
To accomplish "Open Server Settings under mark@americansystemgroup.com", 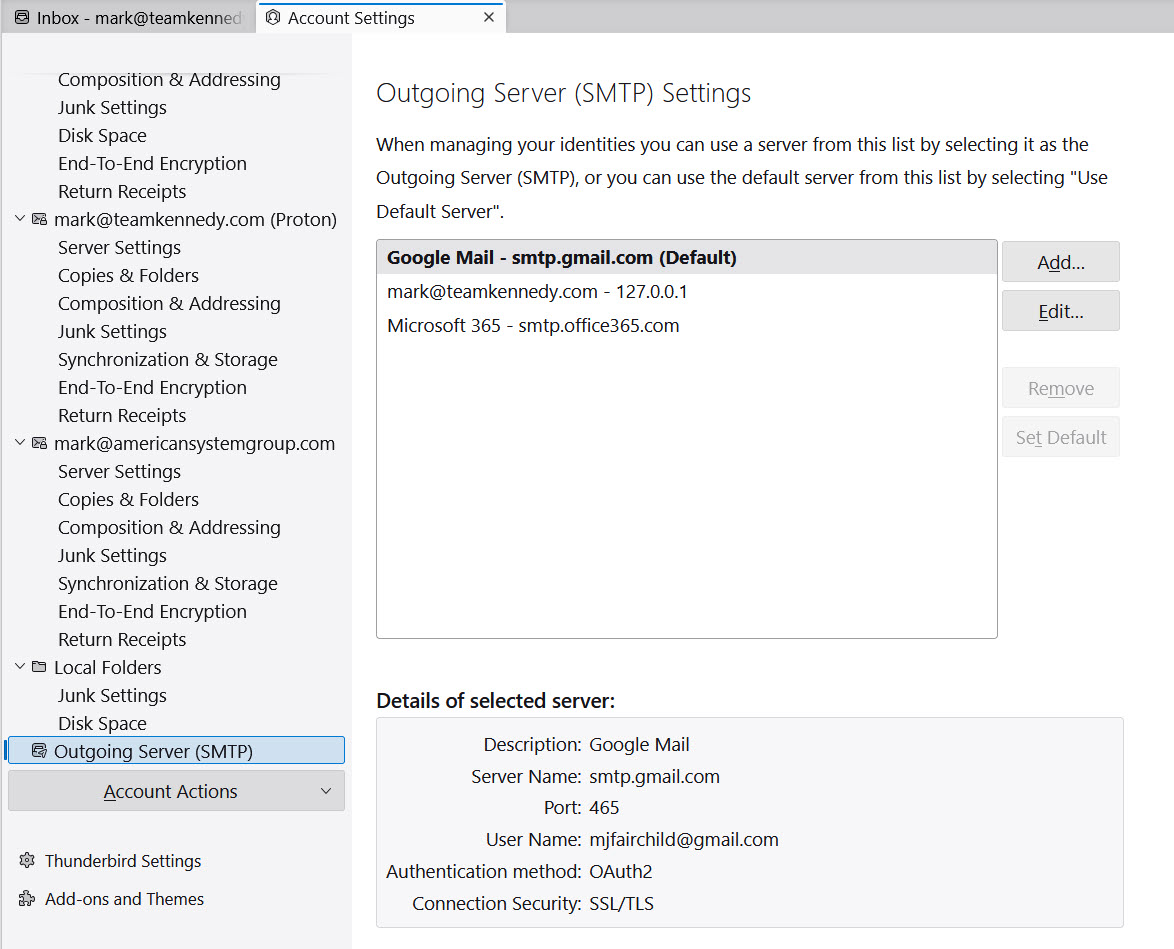I will 119,471.
